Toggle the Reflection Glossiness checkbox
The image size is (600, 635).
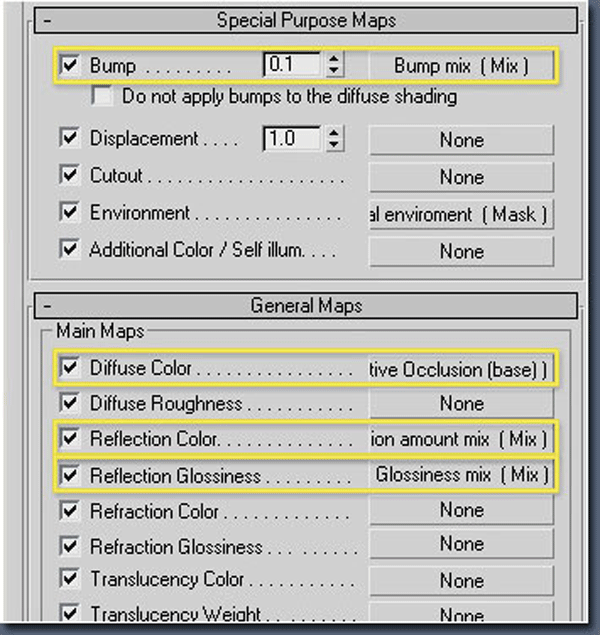click(69, 476)
